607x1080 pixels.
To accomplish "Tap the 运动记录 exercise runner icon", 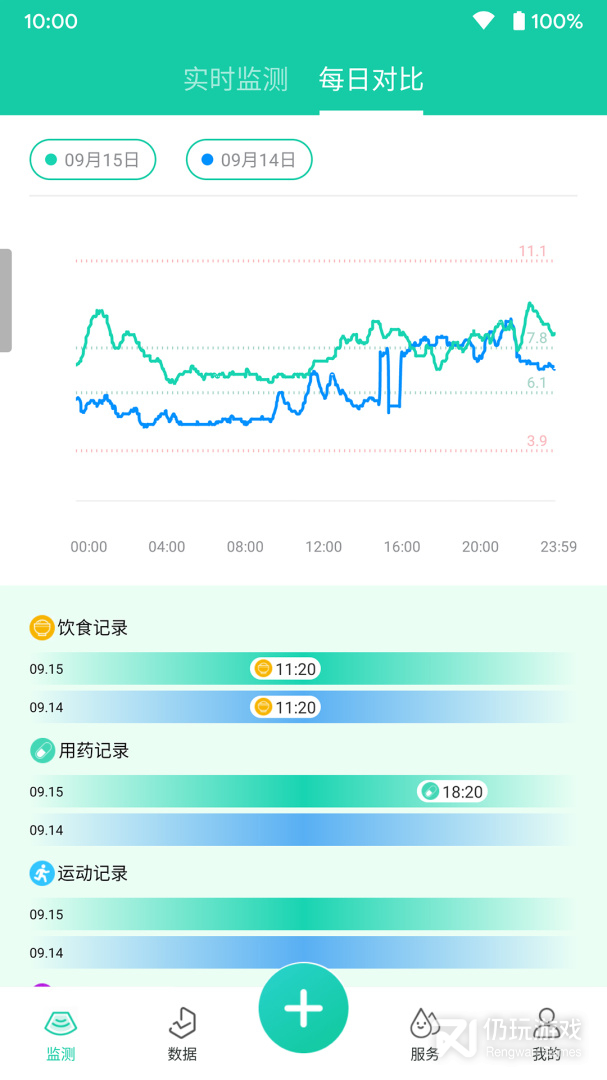I will (41, 873).
